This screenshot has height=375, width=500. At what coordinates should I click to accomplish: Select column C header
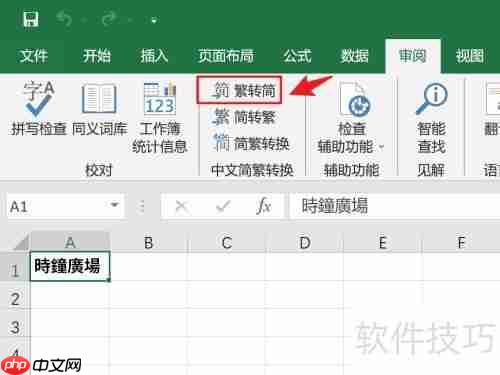click(227, 242)
